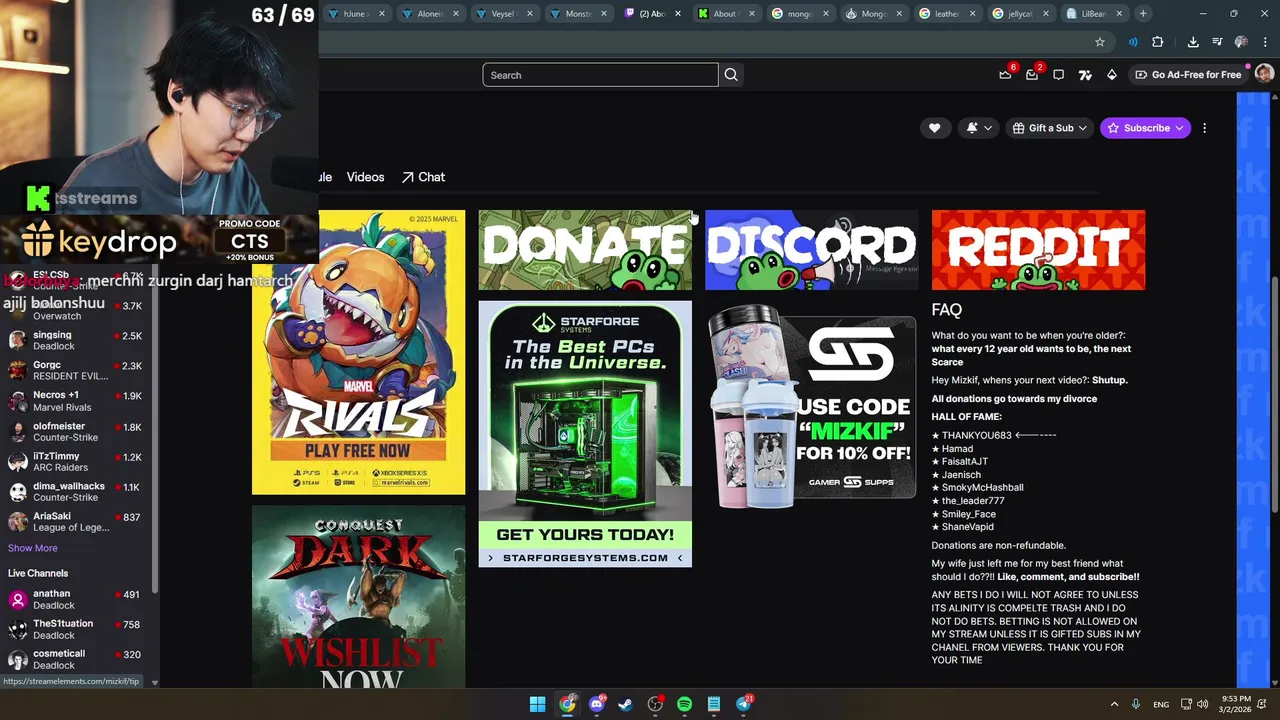Open the Whispers chat bubble icon

[x=1058, y=75]
